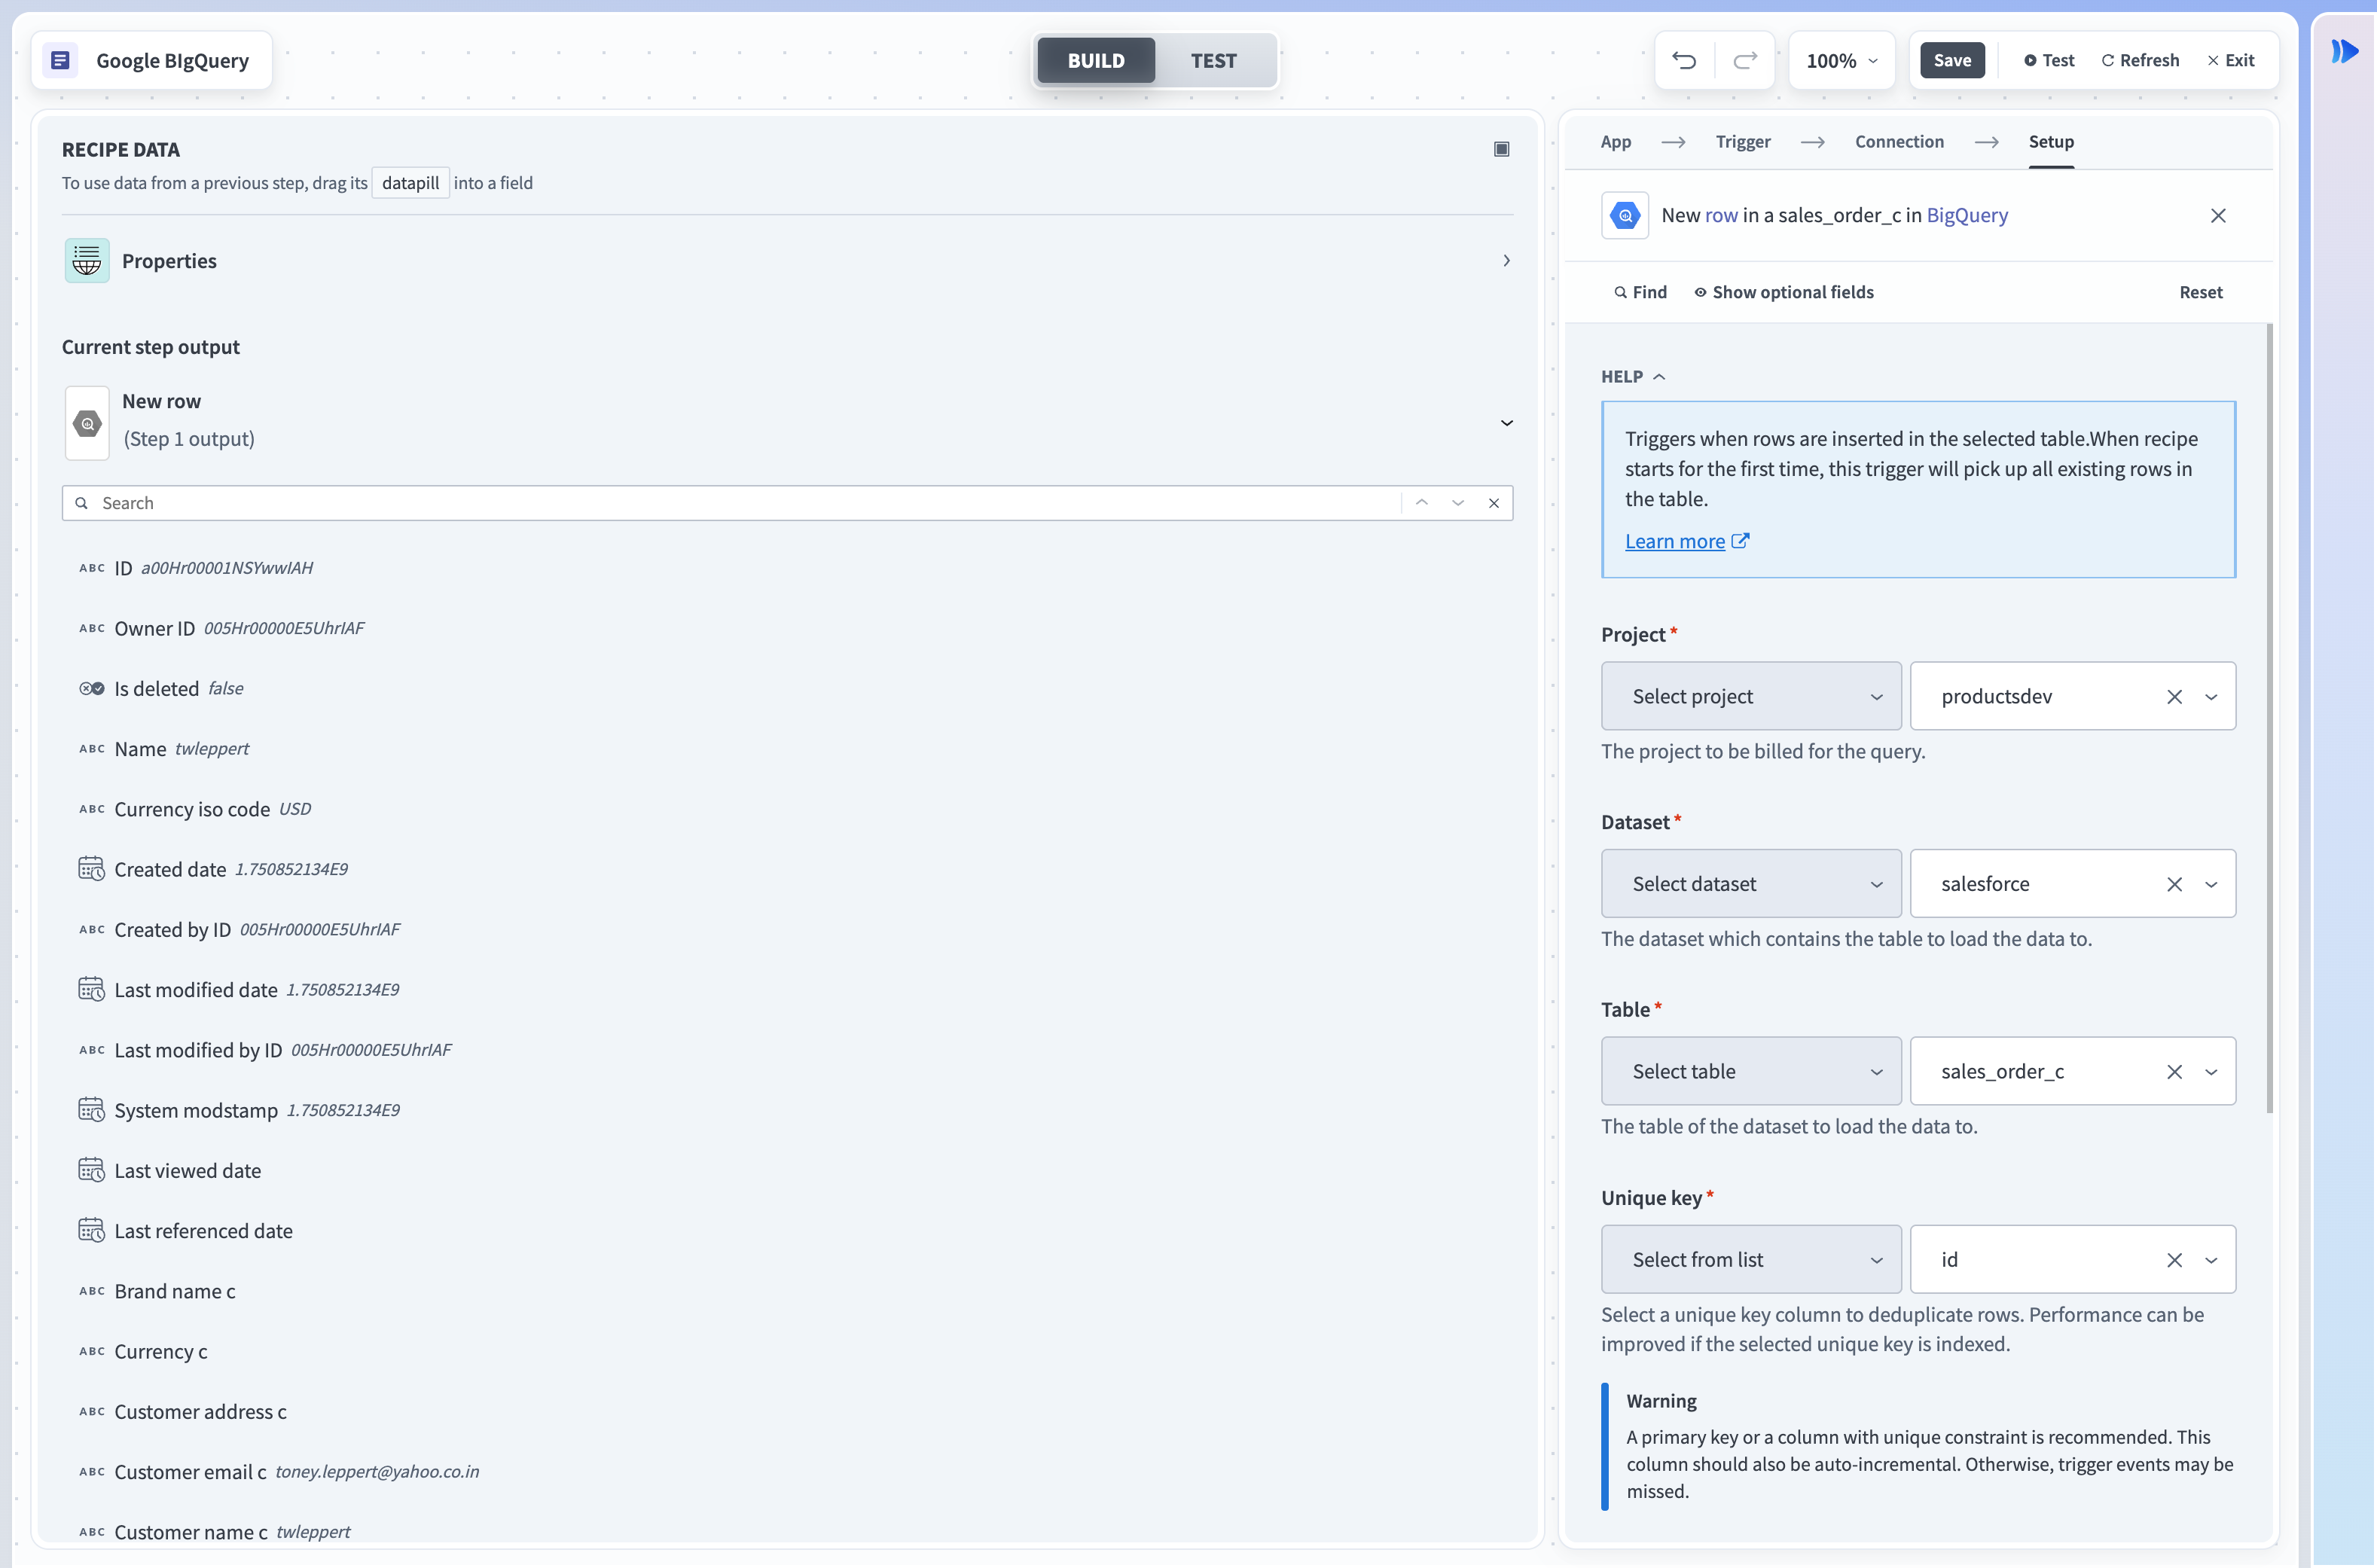Click the Created date calendar icon
Image resolution: width=2377 pixels, height=1568 pixels.
point(91,869)
